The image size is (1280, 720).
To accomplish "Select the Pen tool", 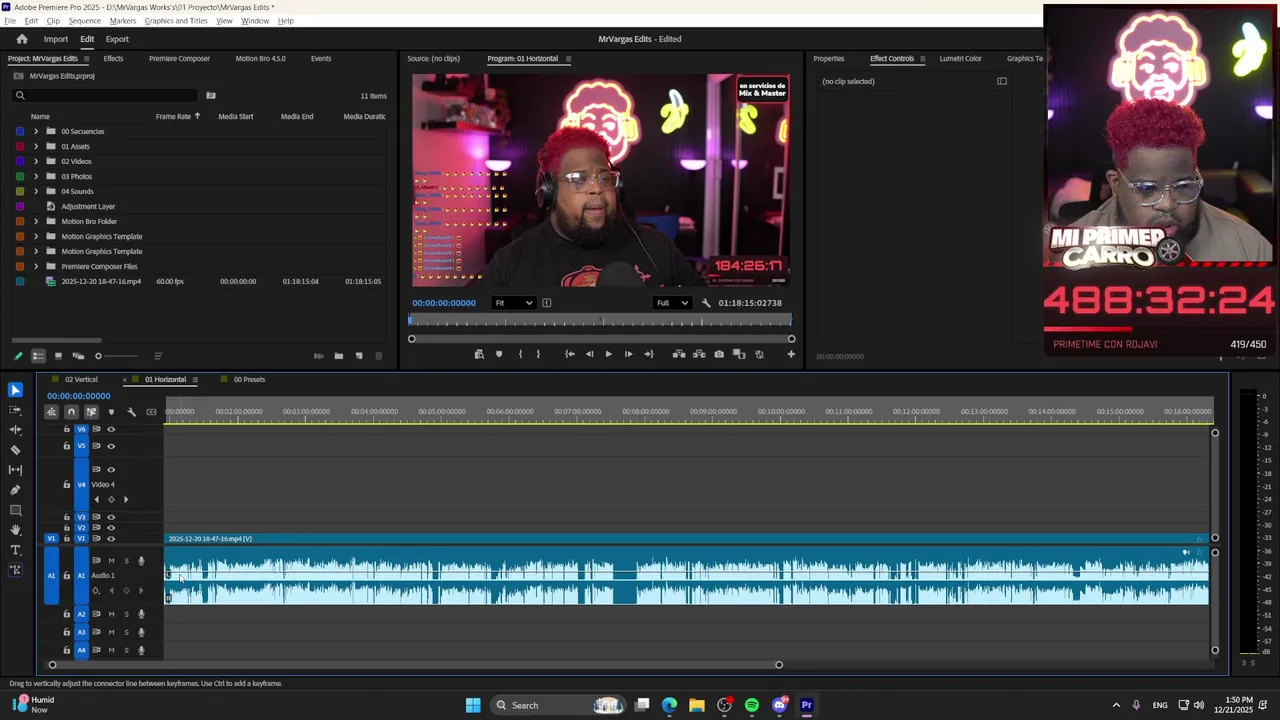I will point(15,490).
